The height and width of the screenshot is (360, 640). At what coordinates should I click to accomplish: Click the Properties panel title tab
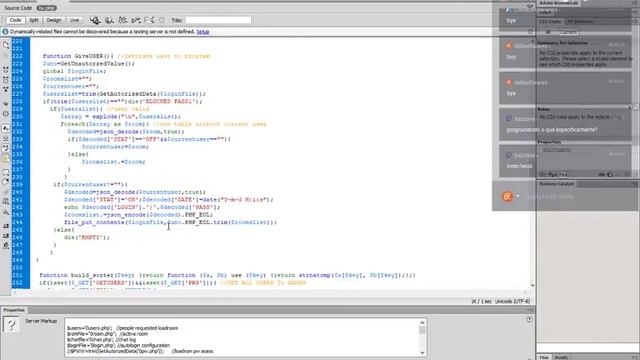tap(14, 310)
